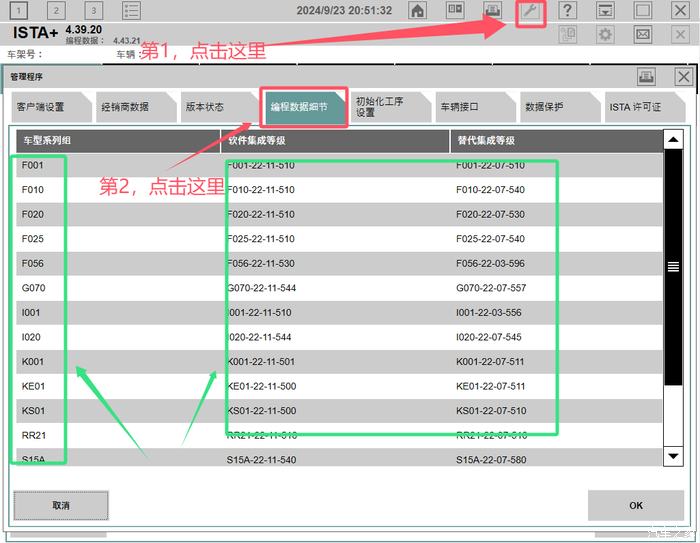Open the wrench settings icon in top toolbar

point(530,11)
